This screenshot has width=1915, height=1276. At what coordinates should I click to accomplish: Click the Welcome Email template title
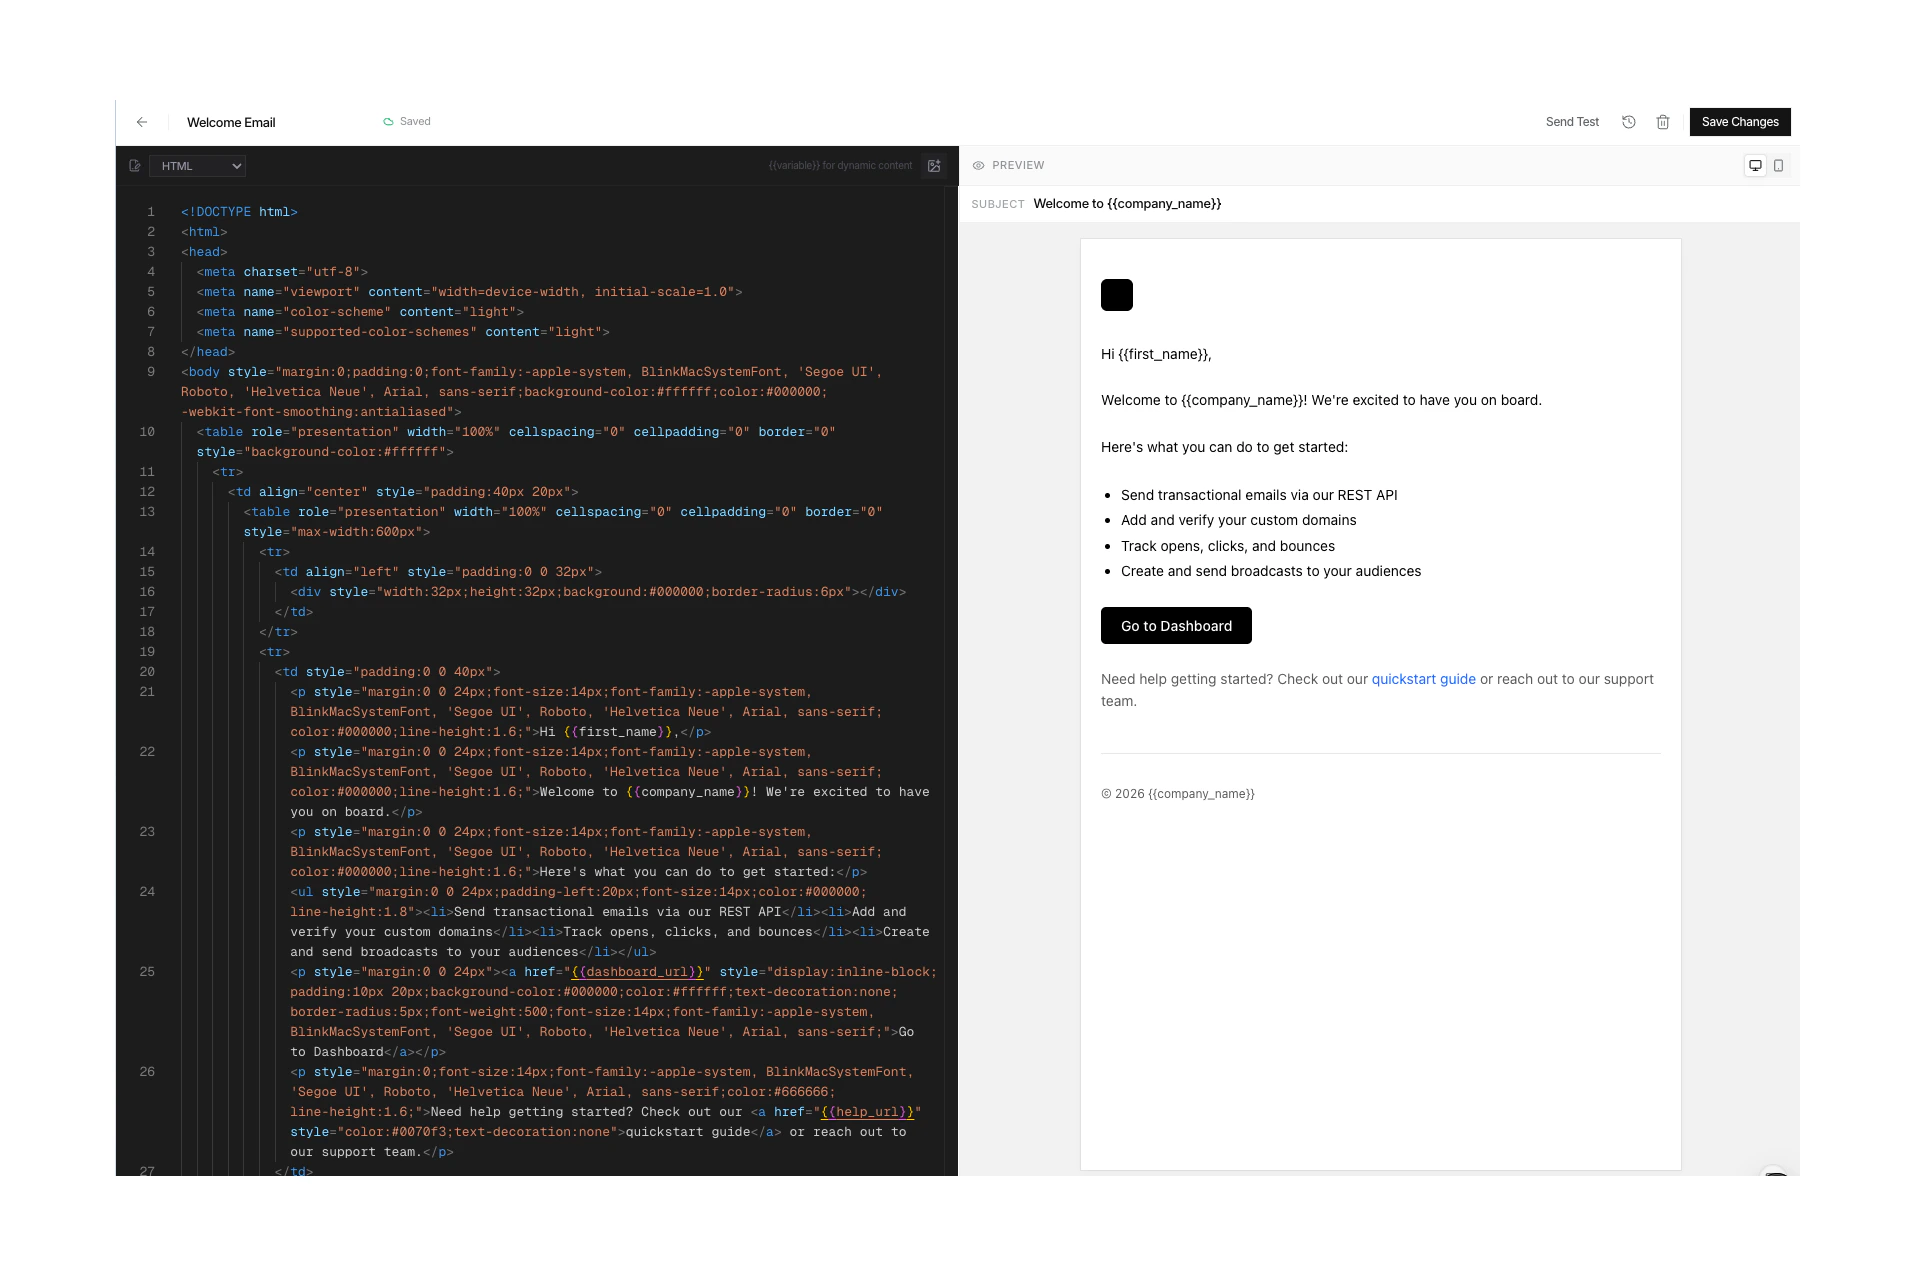coord(231,123)
